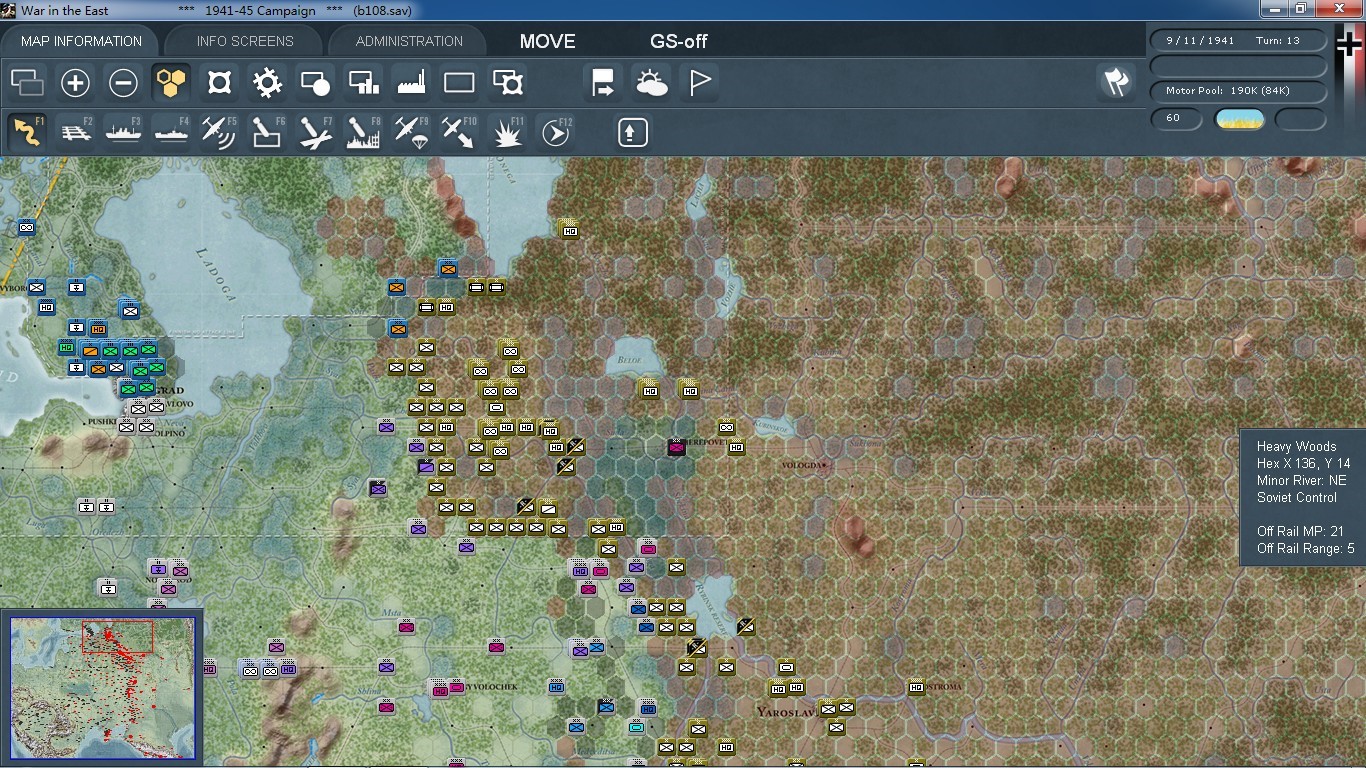Switch to the INFO SCREENS tab

pyautogui.click(x=245, y=41)
